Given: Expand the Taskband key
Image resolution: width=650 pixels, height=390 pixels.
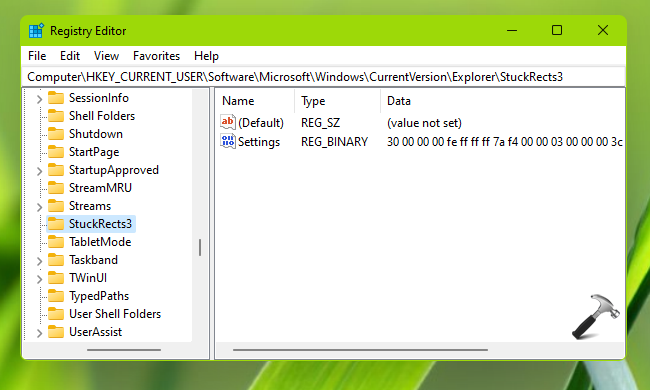Looking at the screenshot, I should point(39,261).
